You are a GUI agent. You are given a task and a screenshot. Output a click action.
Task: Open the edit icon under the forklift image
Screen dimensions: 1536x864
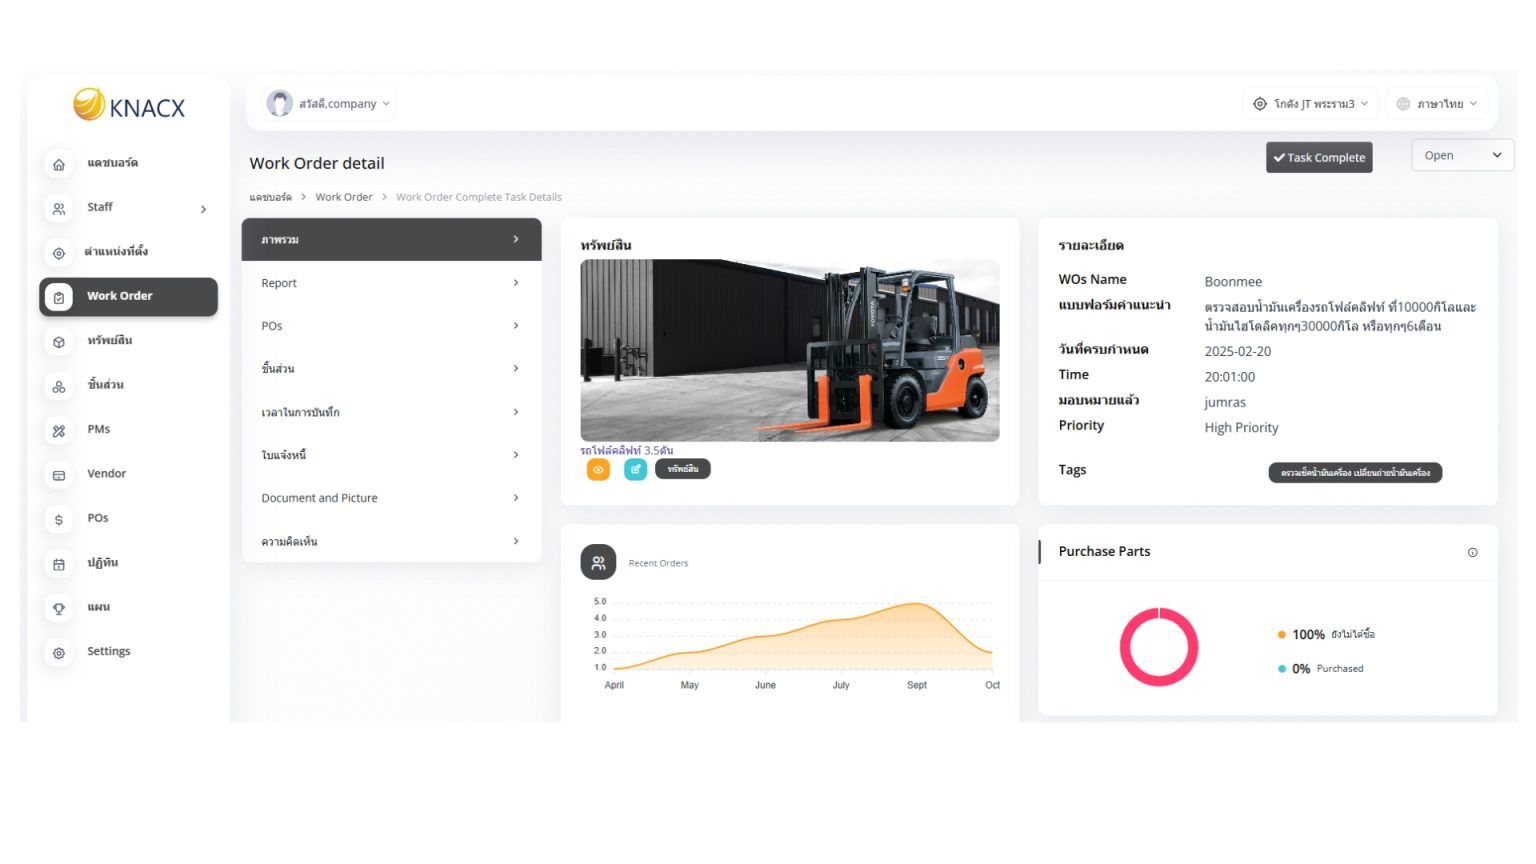(x=635, y=469)
